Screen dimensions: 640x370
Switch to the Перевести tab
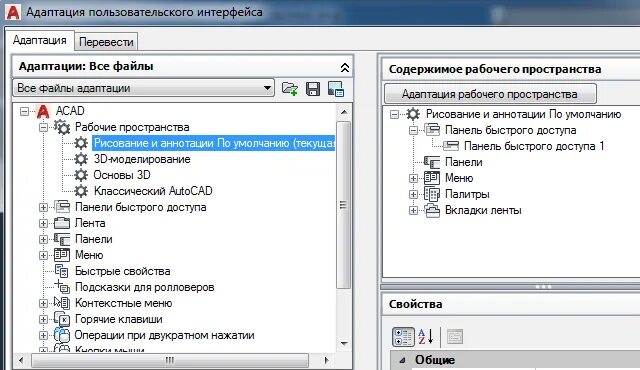(x=106, y=42)
